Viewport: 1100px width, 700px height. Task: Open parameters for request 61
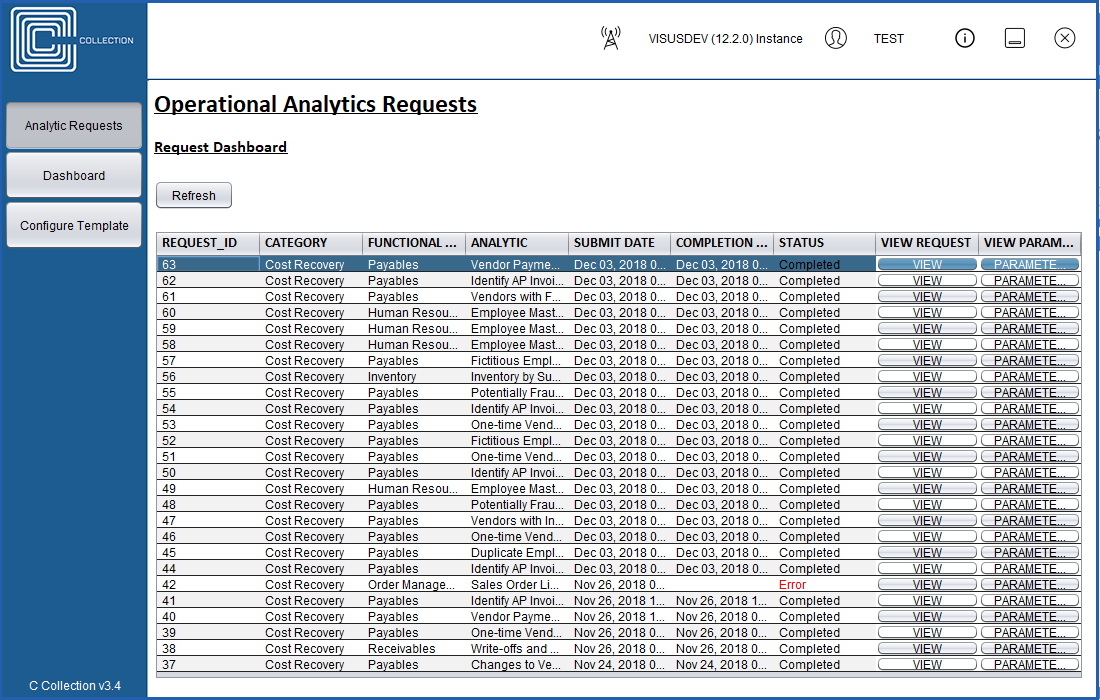(1030, 297)
